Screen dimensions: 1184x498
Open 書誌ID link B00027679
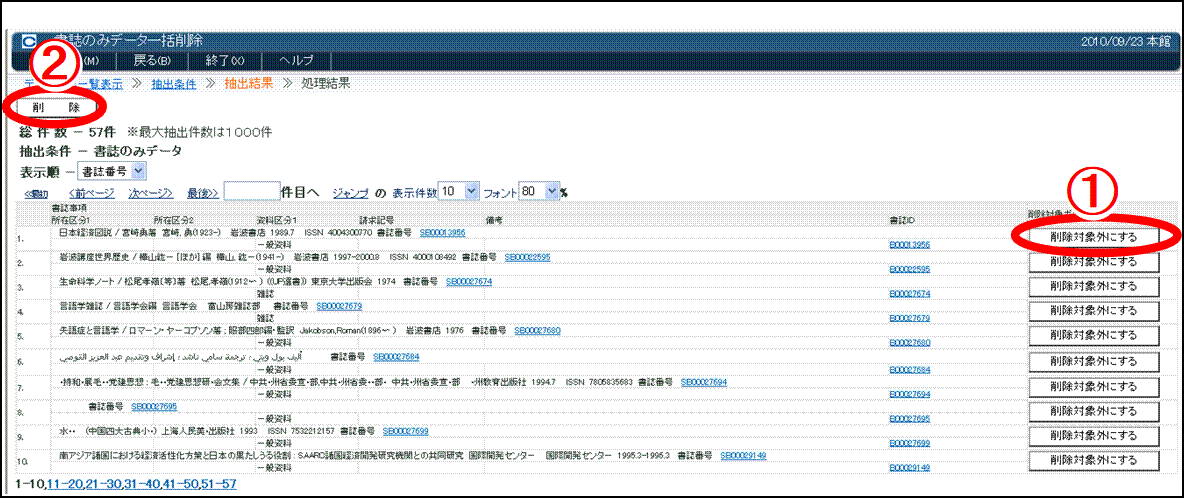(909, 318)
